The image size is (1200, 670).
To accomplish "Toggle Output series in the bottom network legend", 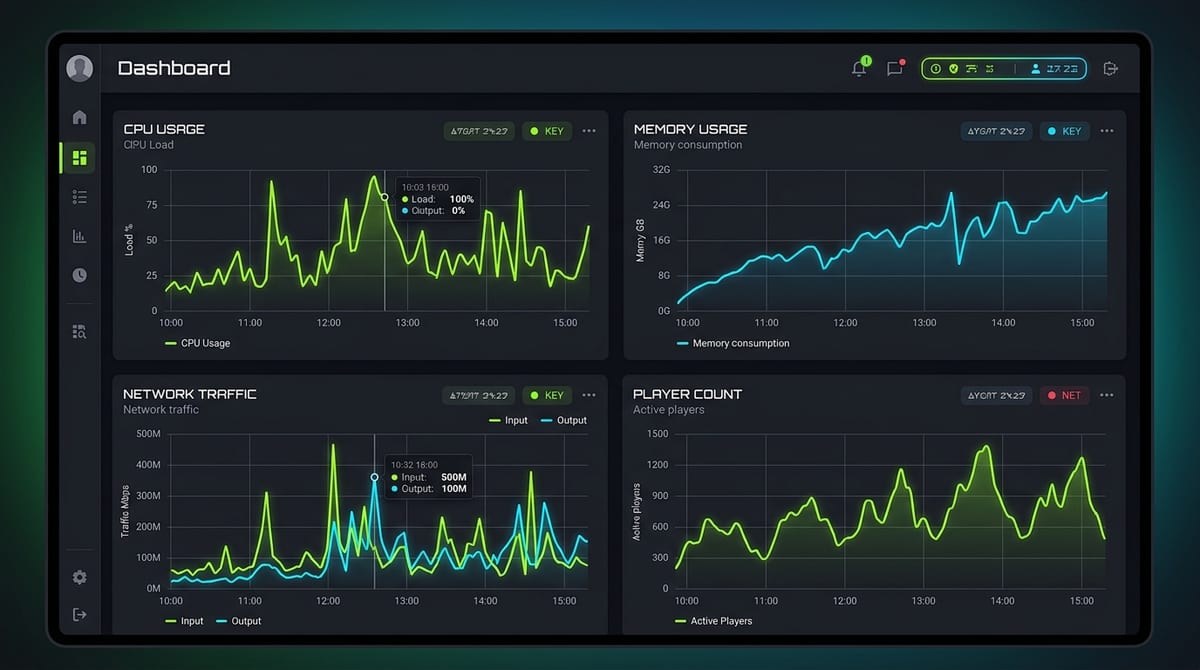I will [238, 621].
